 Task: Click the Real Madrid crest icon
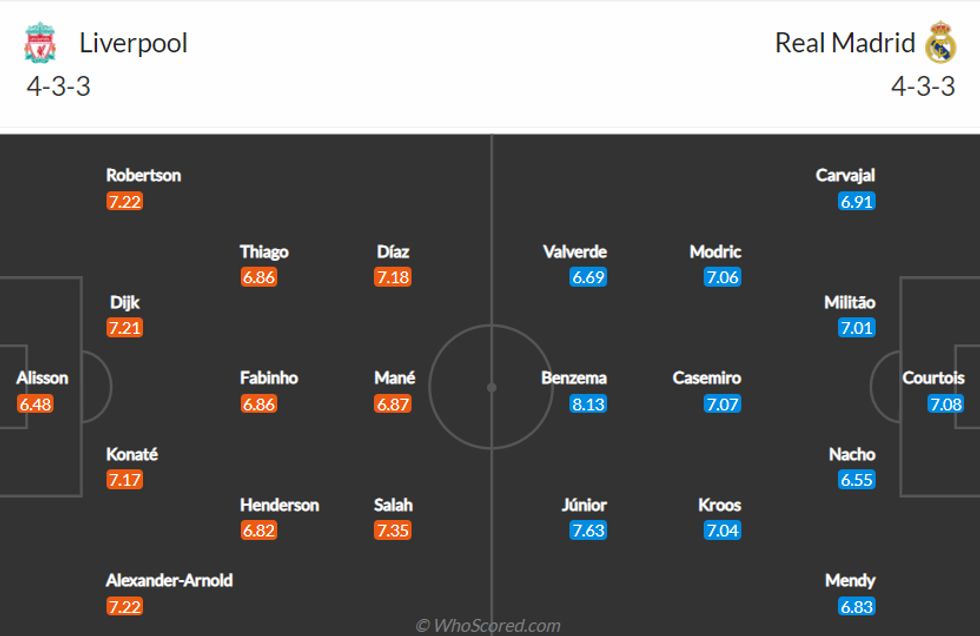coord(941,43)
